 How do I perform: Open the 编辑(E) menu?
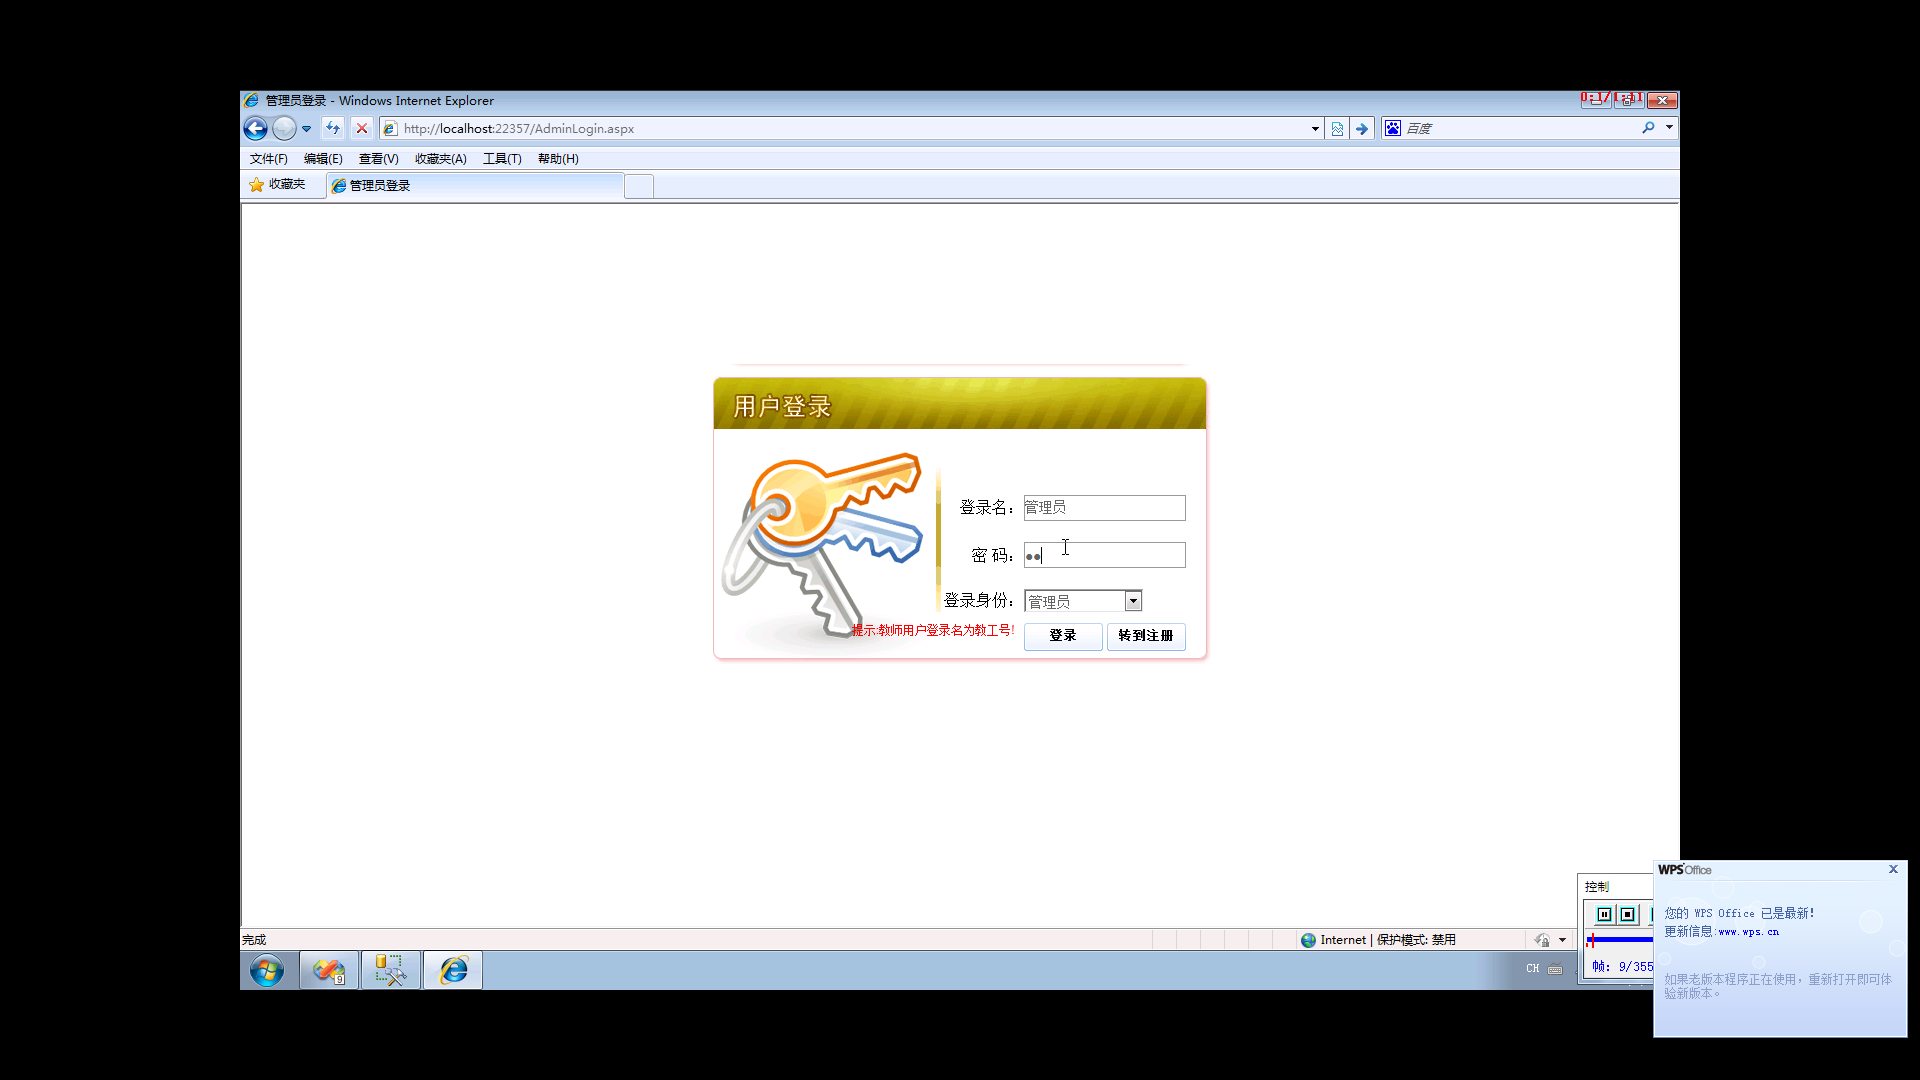tap(323, 159)
